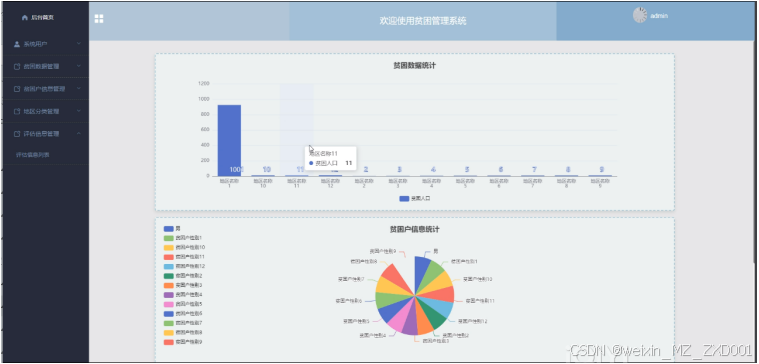Click the folder icon beside 贫困数据管理

(17, 67)
